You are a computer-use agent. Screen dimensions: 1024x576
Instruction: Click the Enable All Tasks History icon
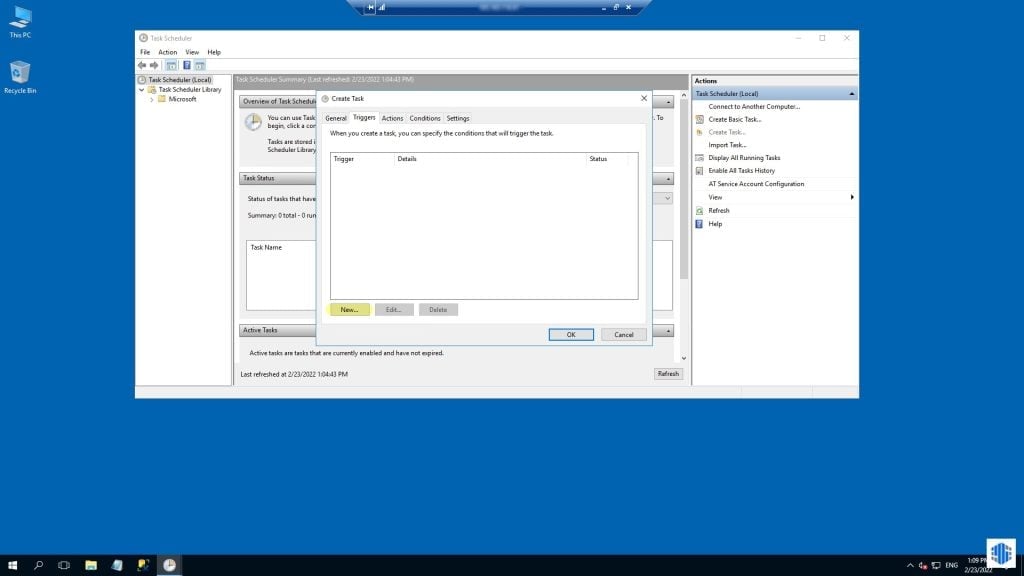point(701,170)
